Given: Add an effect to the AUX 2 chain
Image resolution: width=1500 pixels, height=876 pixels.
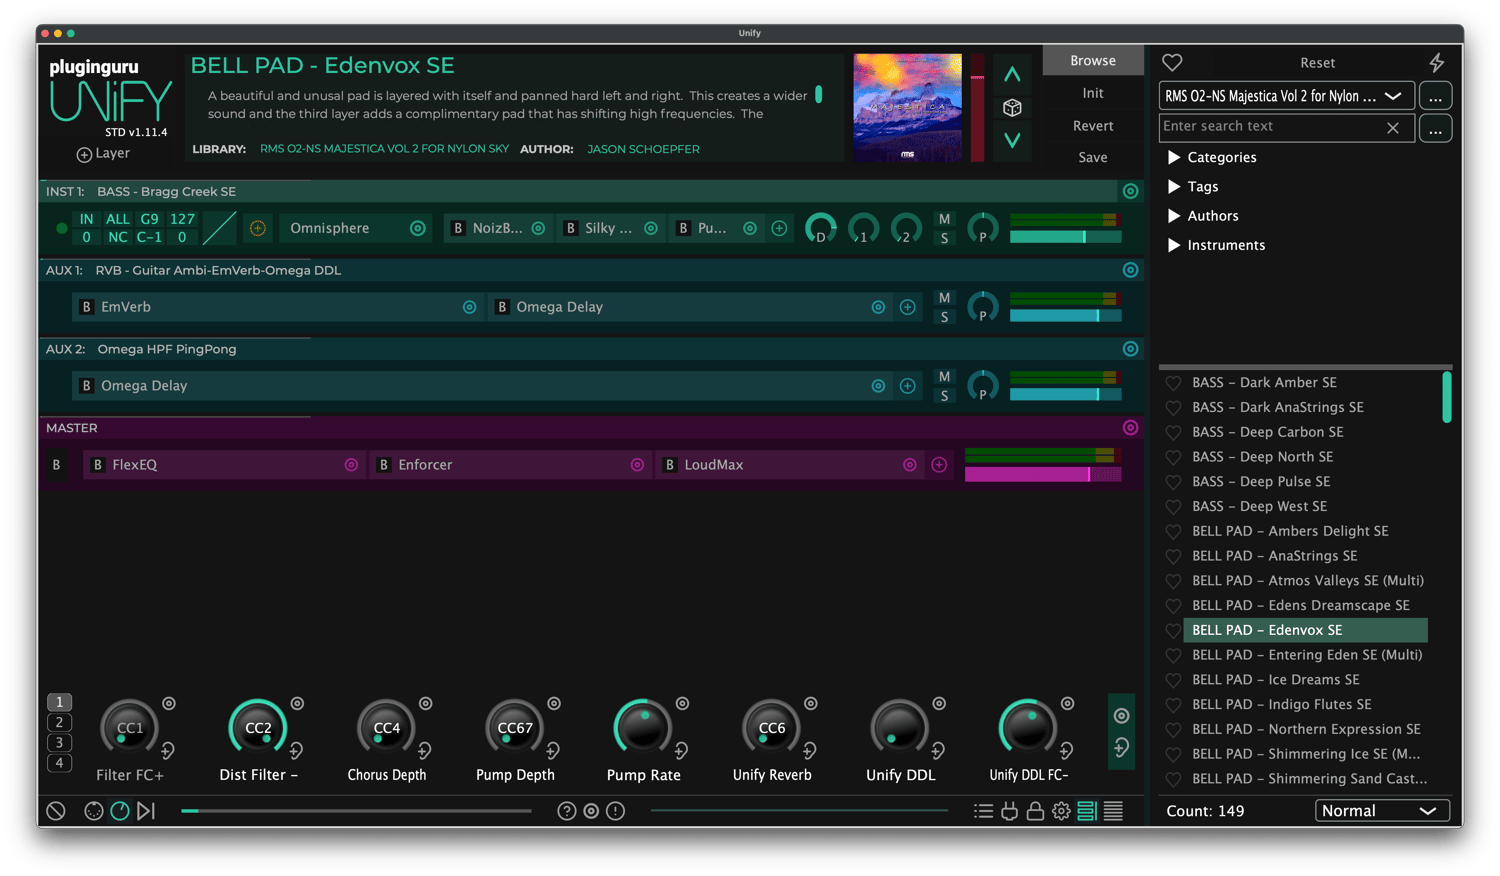Looking at the screenshot, I should click(x=907, y=386).
